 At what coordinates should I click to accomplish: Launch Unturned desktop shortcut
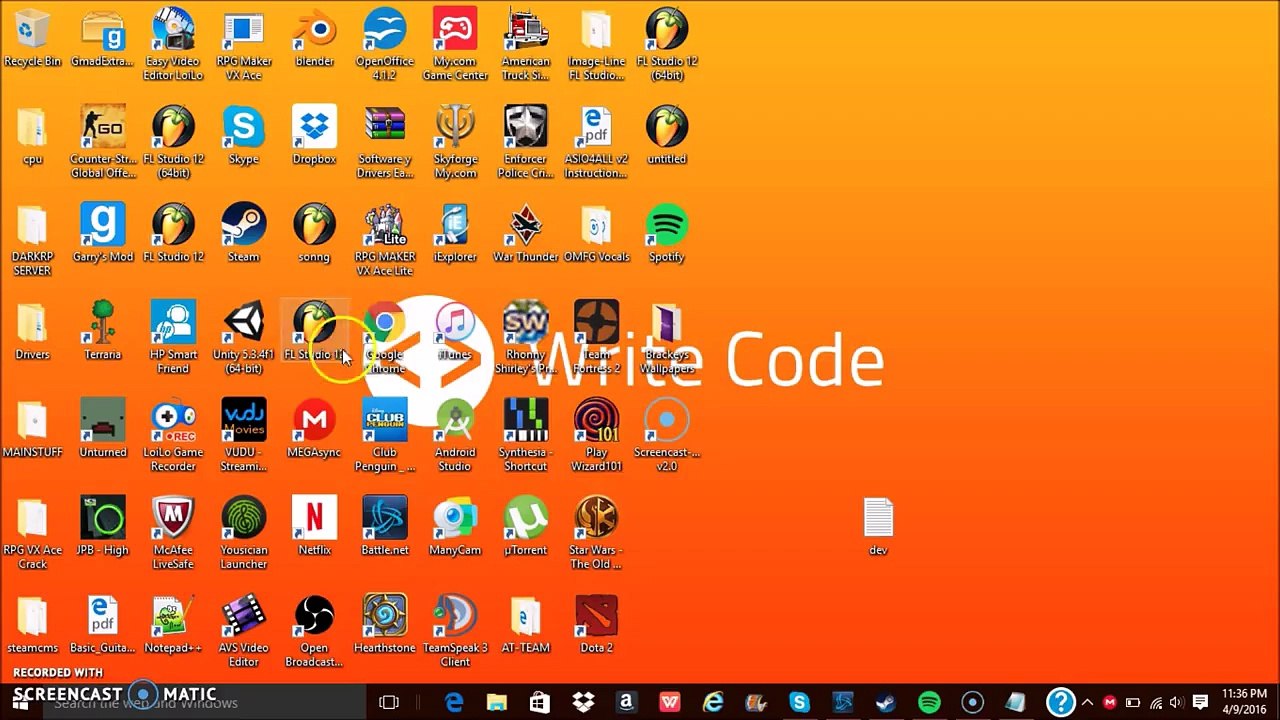(103, 429)
